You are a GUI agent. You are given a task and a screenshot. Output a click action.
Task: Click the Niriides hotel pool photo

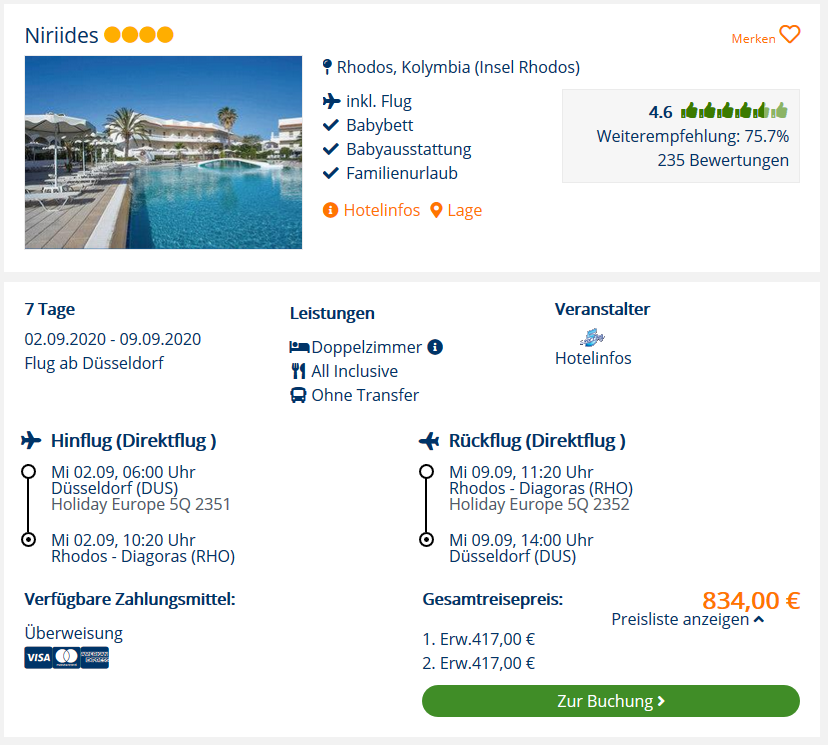pyautogui.click(x=163, y=152)
